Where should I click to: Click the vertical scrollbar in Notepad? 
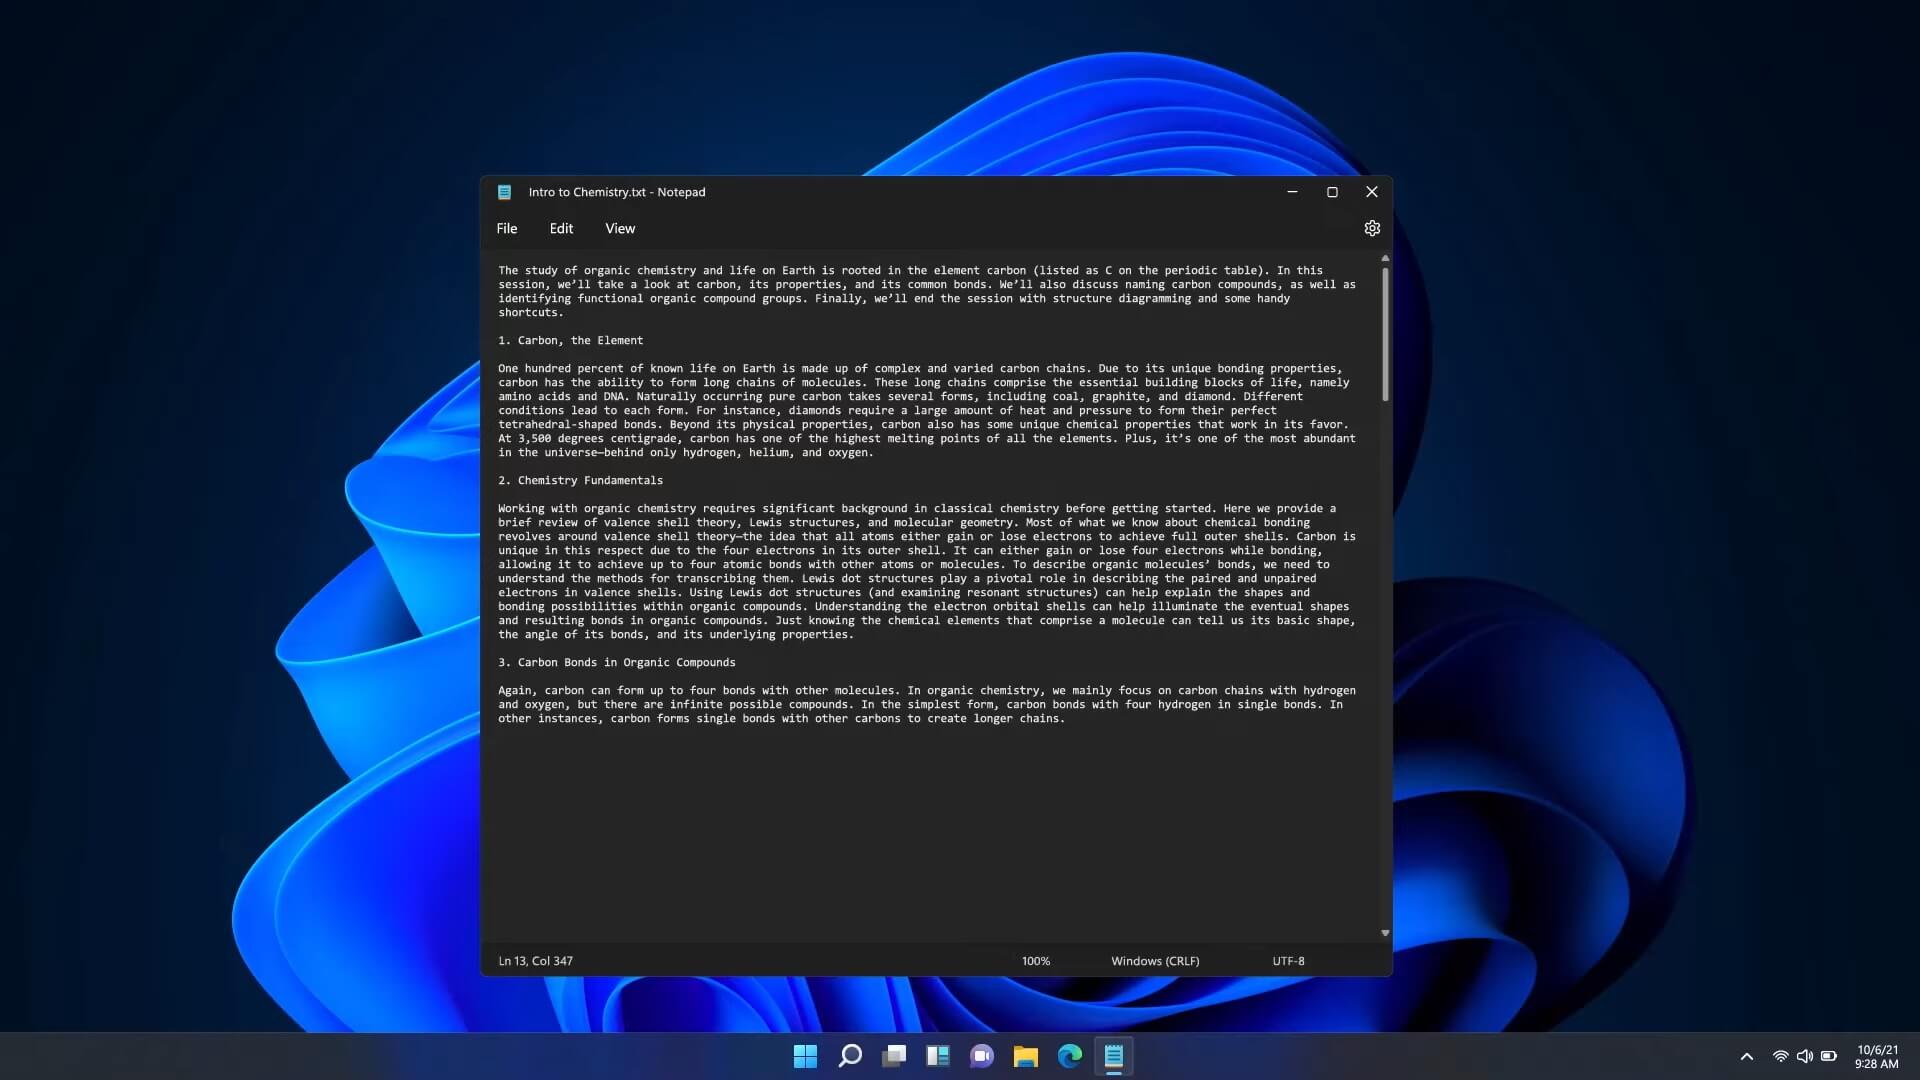[x=1384, y=330]
